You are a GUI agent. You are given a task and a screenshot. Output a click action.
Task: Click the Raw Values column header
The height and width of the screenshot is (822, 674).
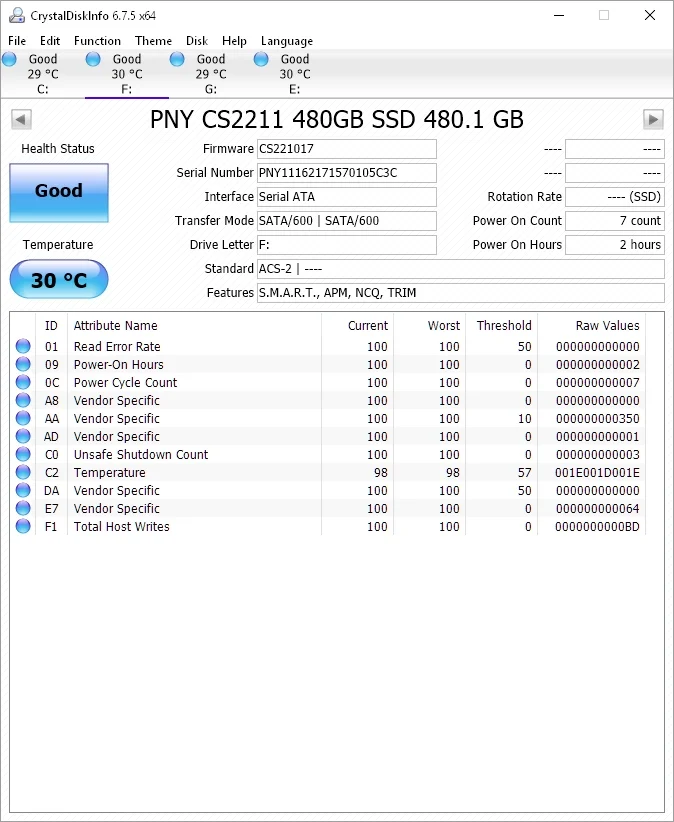point(591,326)
